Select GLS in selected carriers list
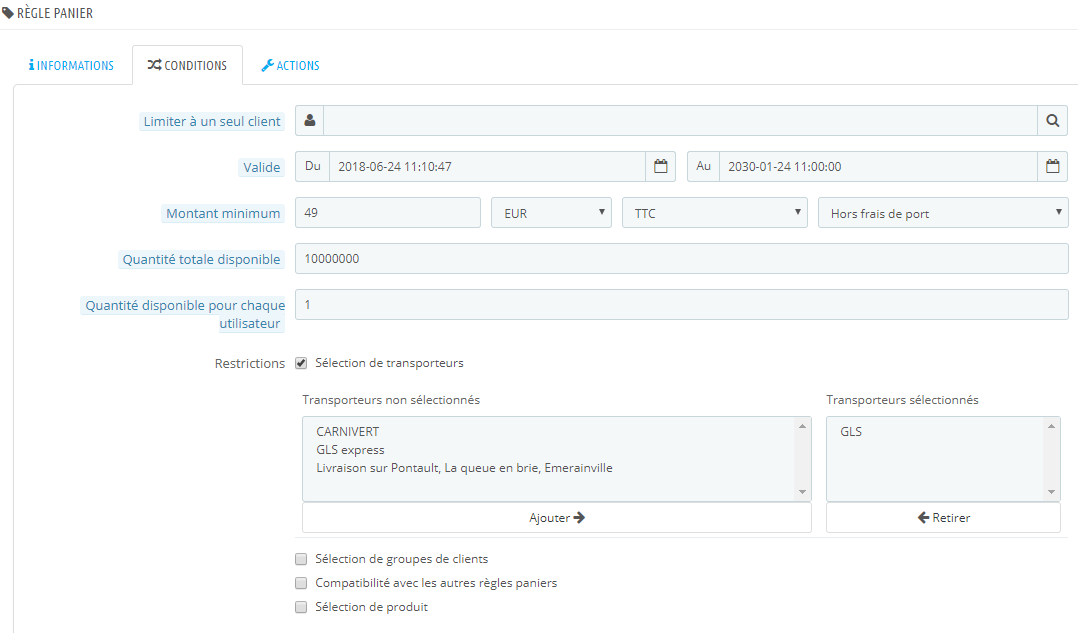Image resolution: width=1078 pixels, height=633 pixels. point(851,432)
